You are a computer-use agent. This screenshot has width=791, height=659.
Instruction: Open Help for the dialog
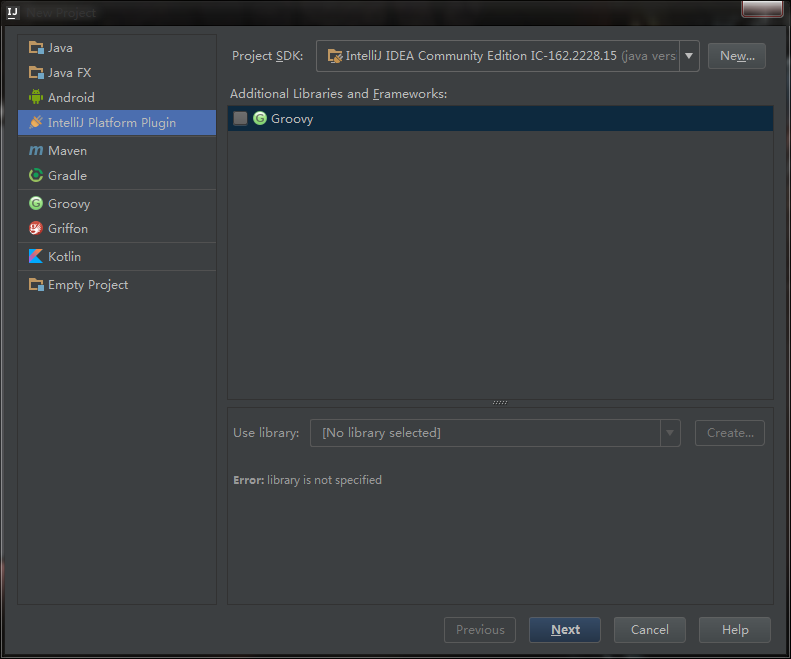click(x=735, y=630)
